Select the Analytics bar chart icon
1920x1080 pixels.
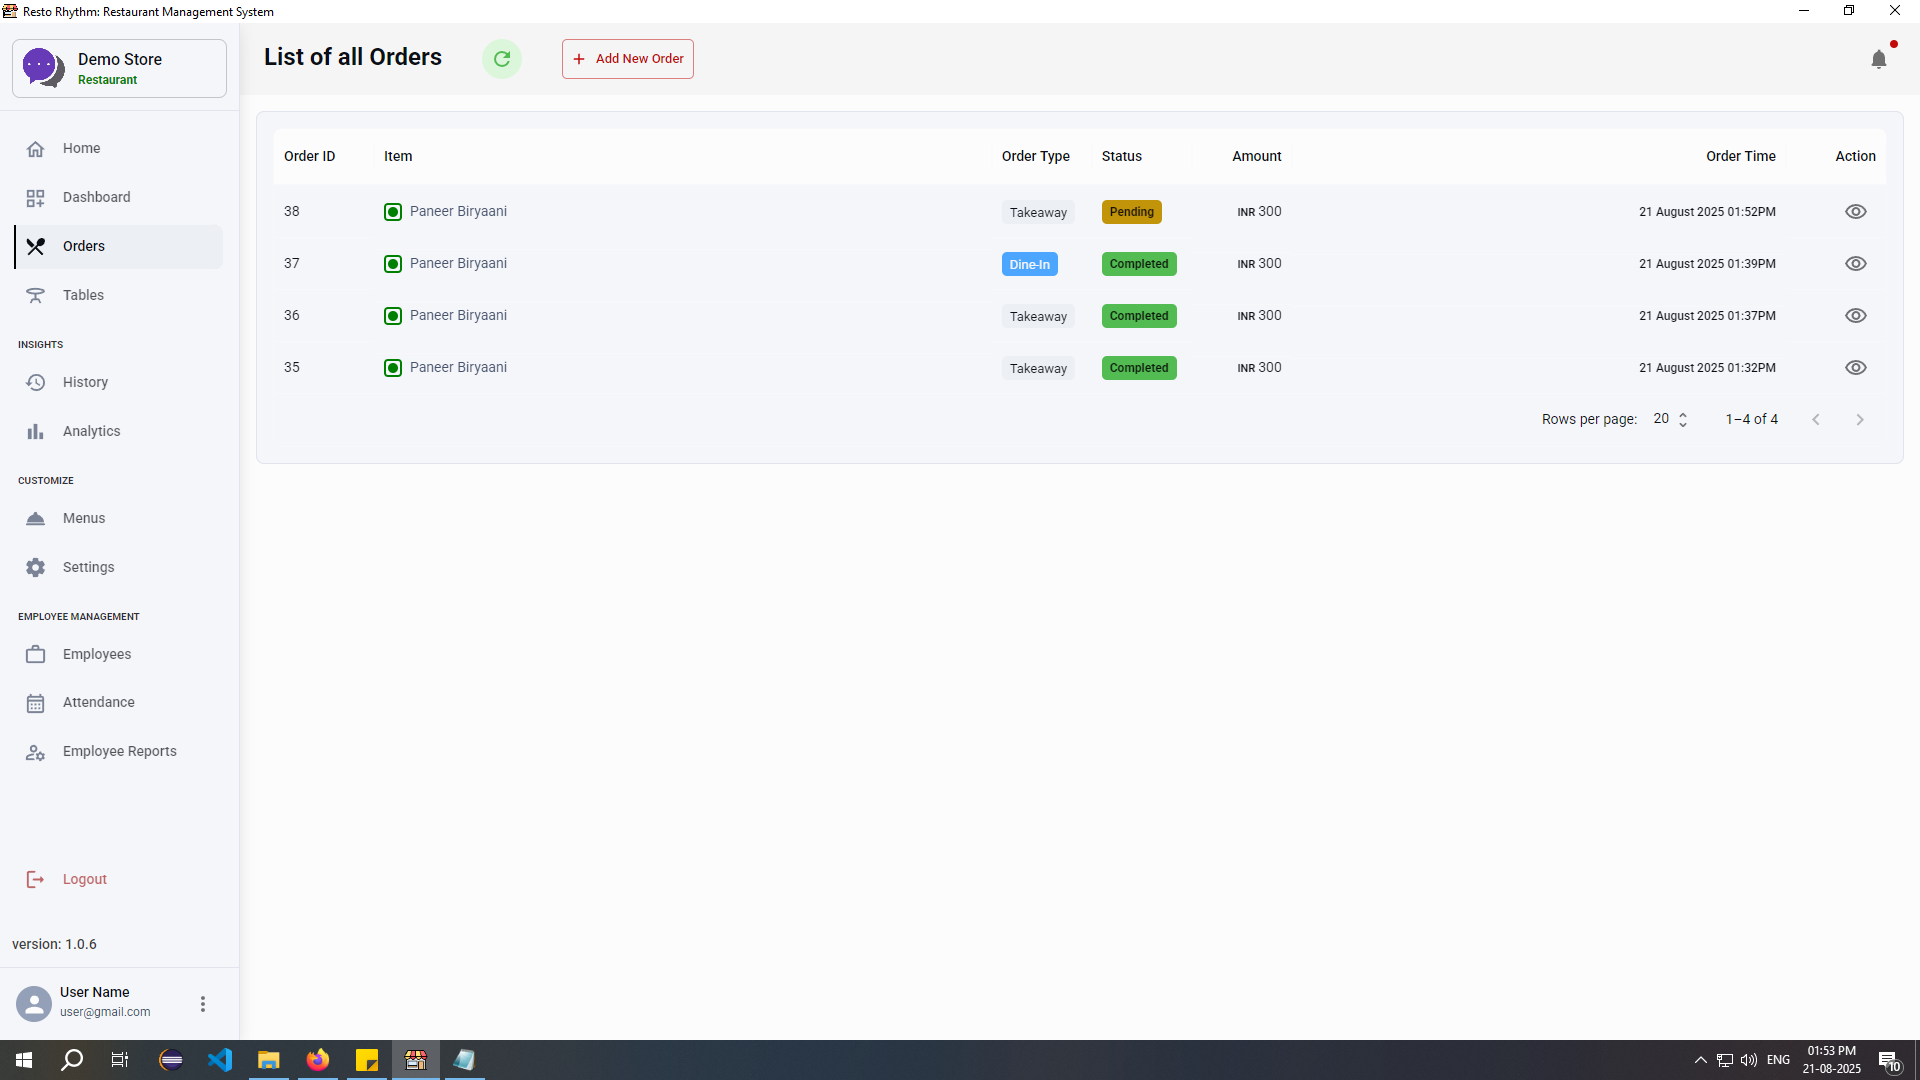[36, 431]
